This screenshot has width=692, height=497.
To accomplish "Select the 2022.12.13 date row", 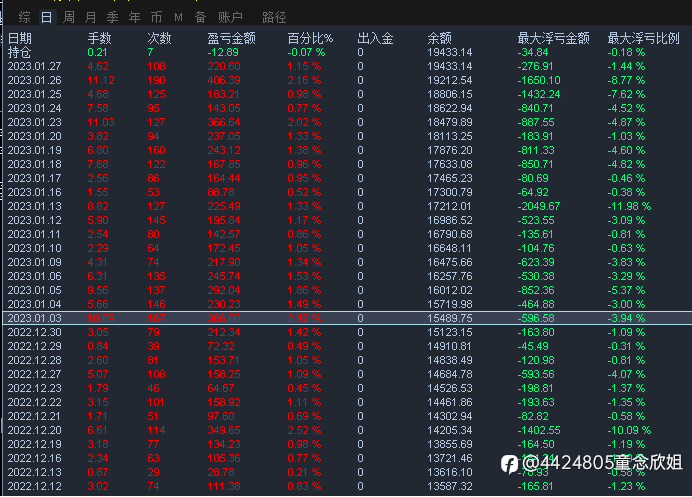I will [347, 472].
